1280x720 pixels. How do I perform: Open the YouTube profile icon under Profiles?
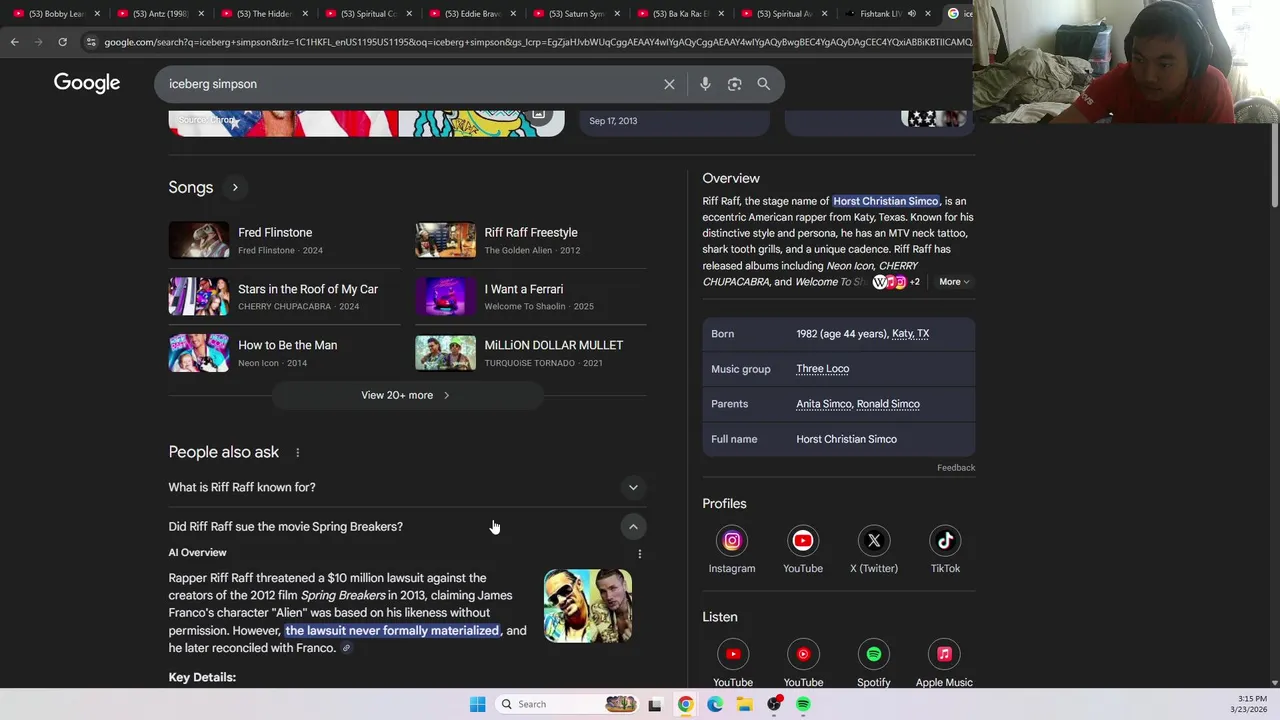[803, 541]
